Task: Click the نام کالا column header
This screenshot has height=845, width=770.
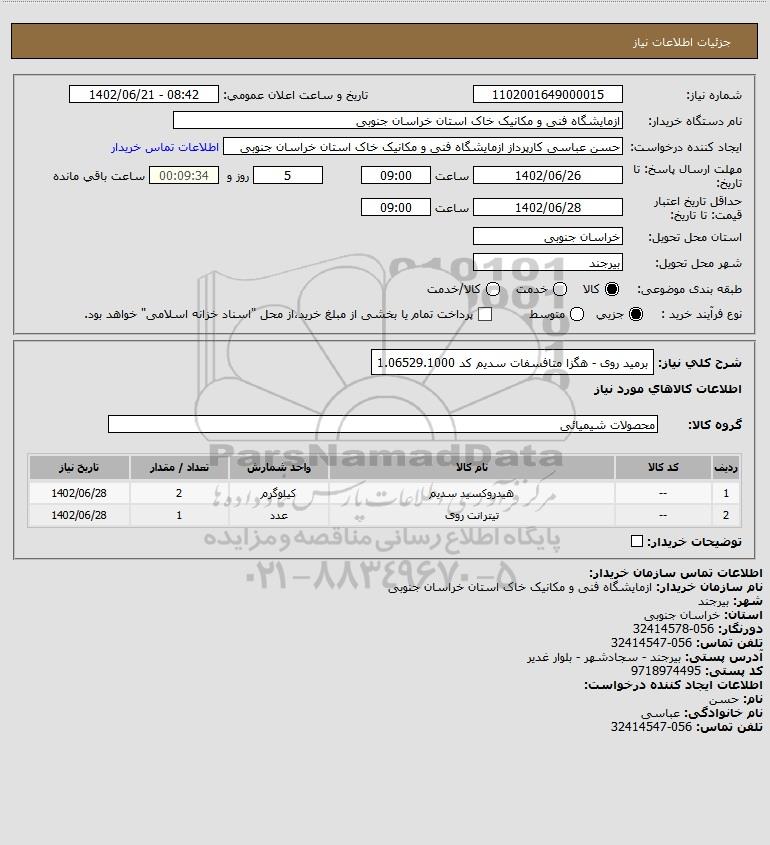Action: pos(471,467)
